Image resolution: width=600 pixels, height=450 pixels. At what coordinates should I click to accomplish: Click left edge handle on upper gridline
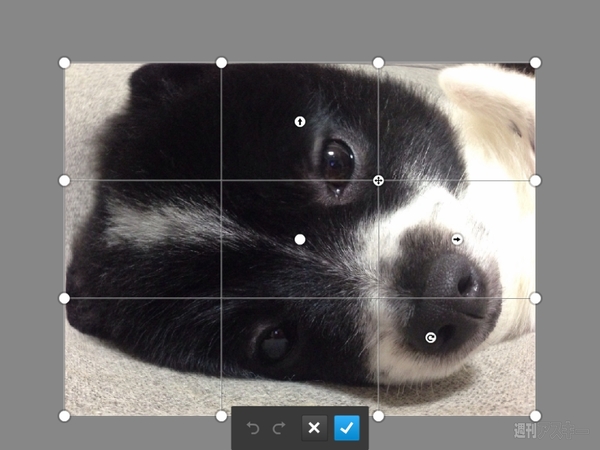coord(64,180)
